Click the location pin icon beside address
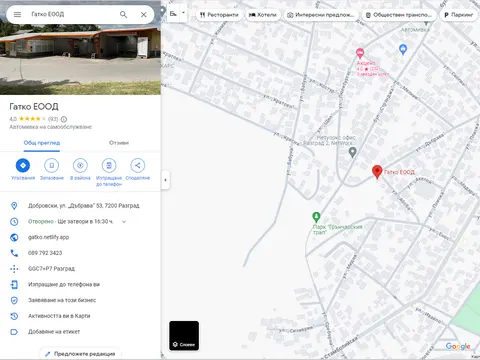This screenshot has width=480, height=360. 14,206
